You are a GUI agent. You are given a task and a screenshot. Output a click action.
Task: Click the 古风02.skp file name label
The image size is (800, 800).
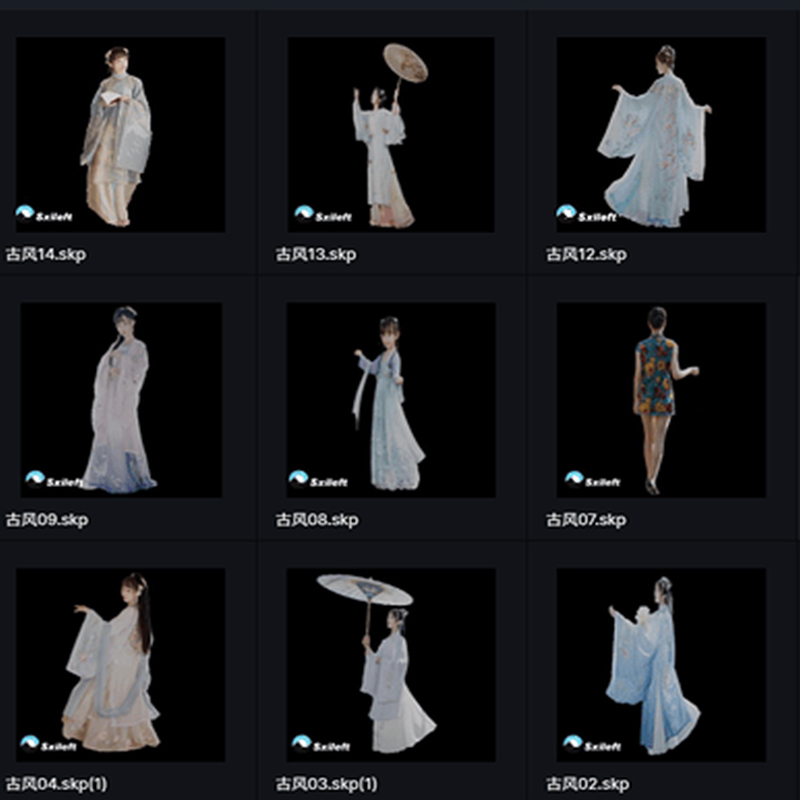tap(586, 783)
